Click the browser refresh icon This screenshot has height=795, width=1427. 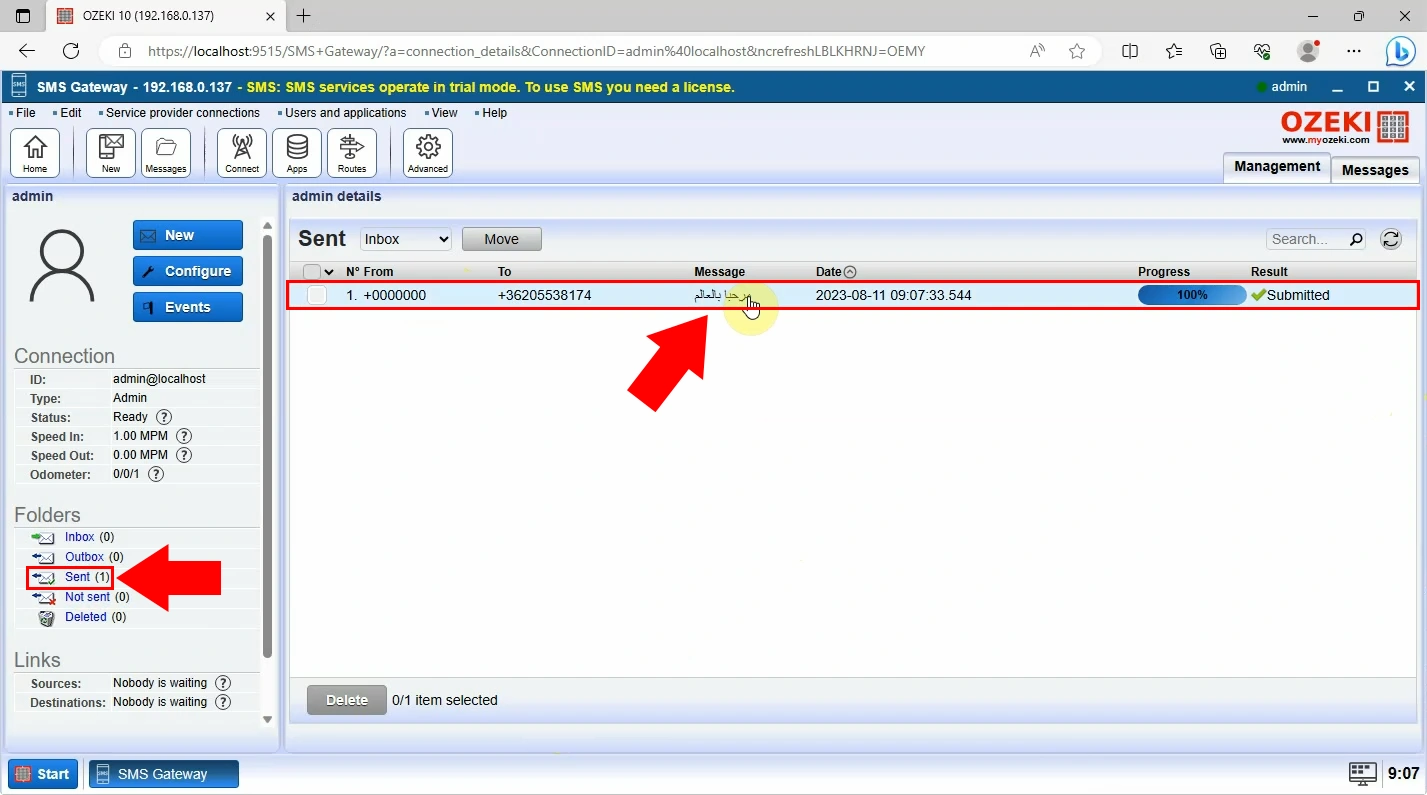pyautogui.click(x=71, y=51)
